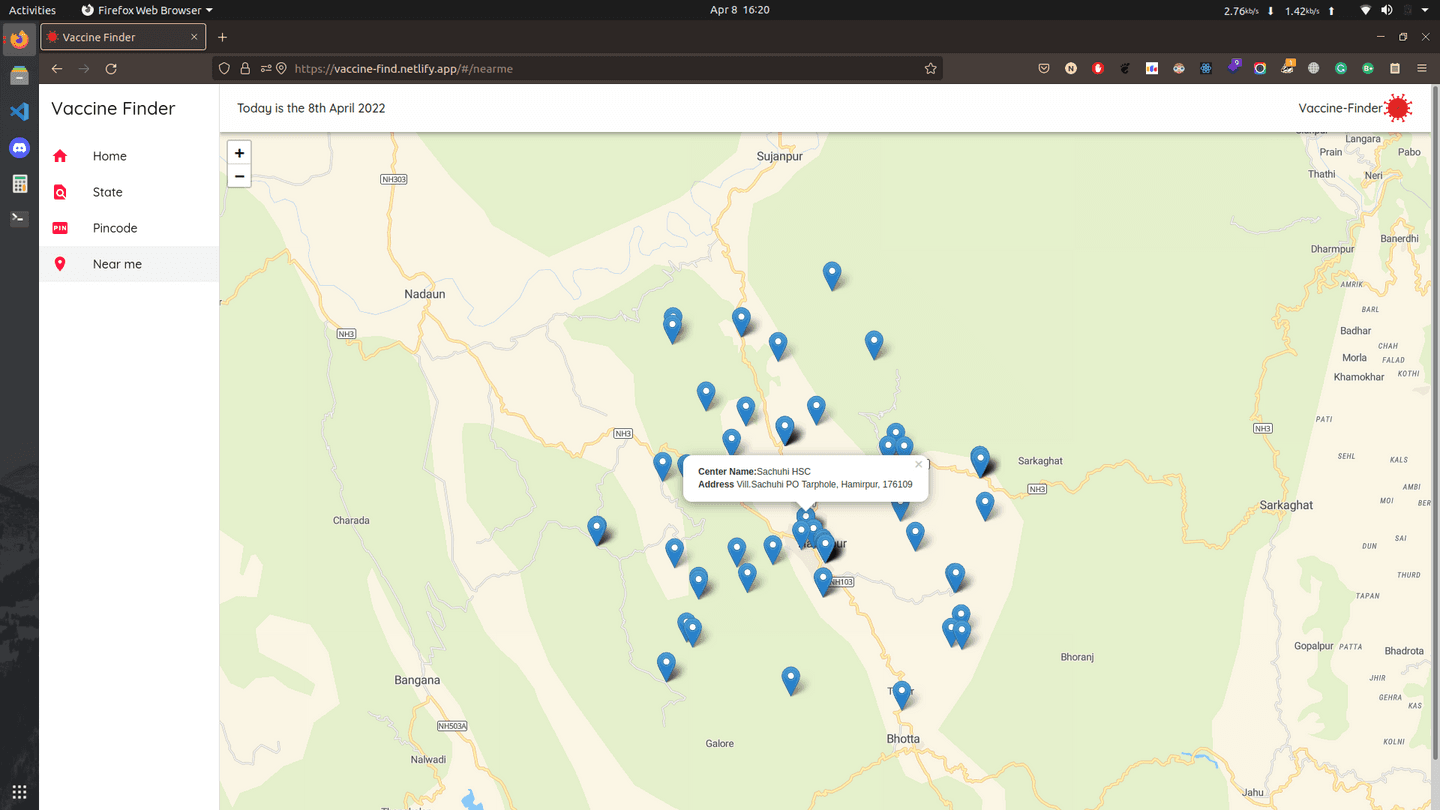The height and width of the screenshot is (810, 1440).
Task: Save page to Pocket
Action: click(x=1044, y=69)
